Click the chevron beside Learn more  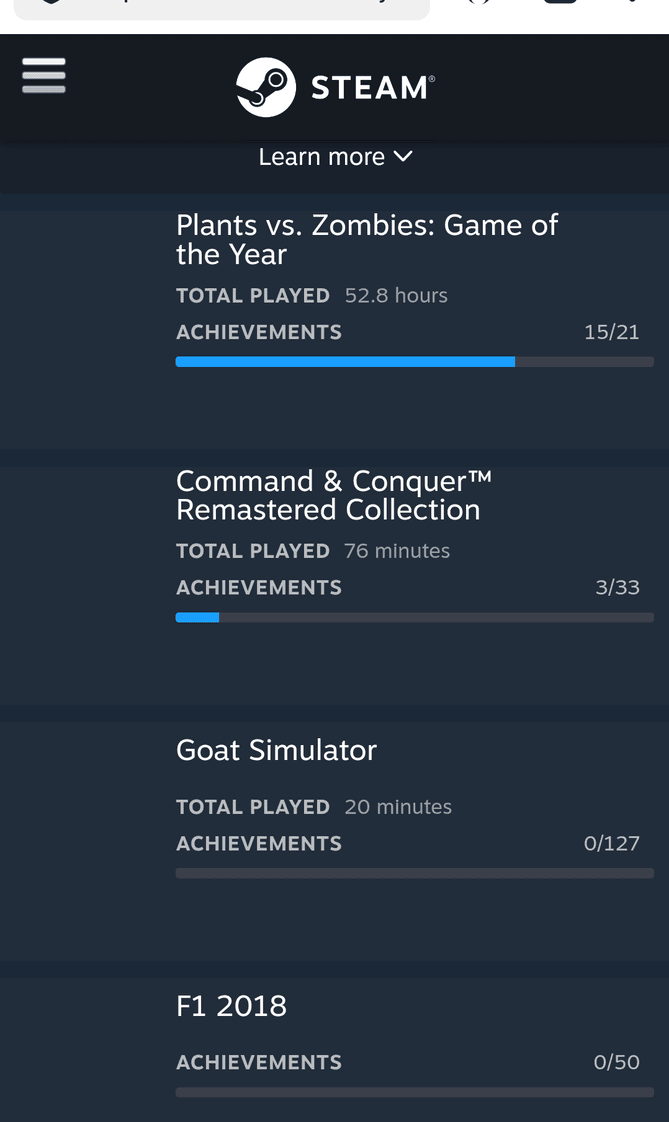click(403, 156)
